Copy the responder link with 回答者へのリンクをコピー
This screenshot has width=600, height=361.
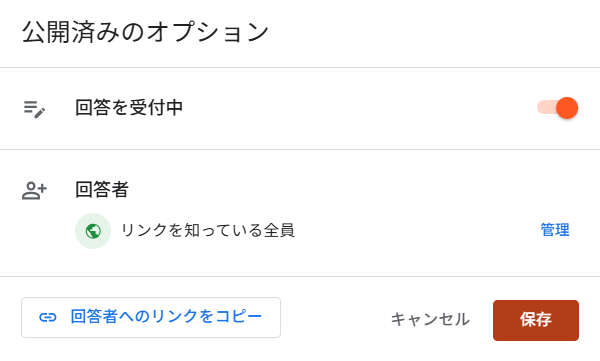tap(151, 317)
